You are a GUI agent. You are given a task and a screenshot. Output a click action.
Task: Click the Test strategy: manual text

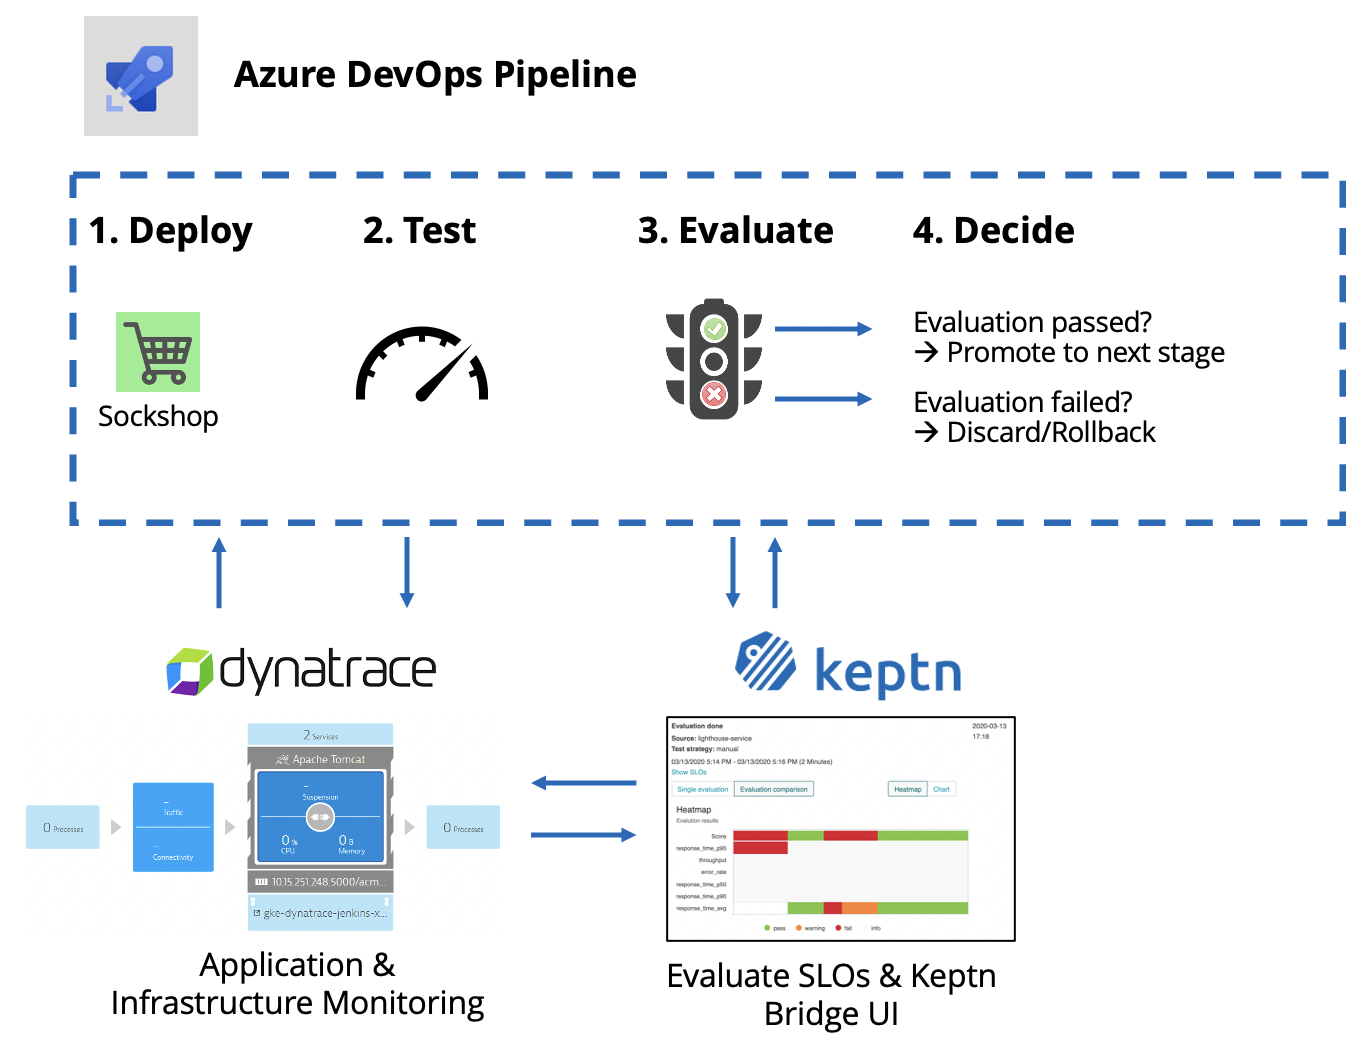[x=705, y=749]
